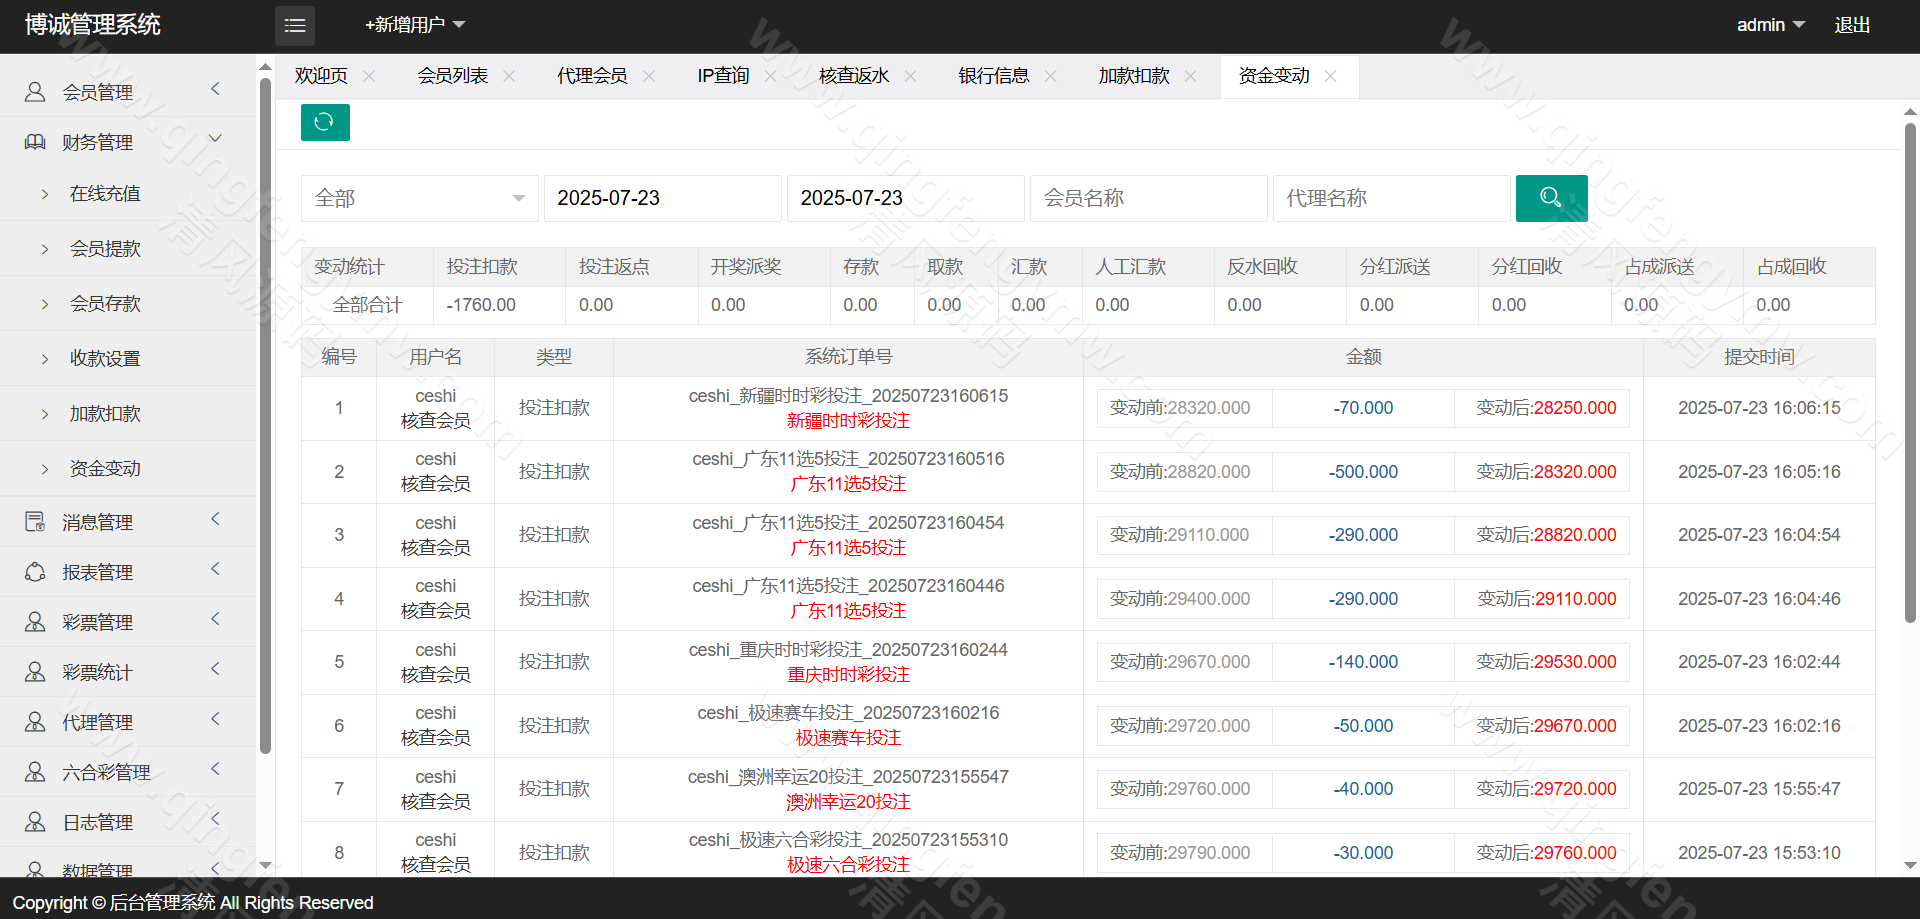
Task: Click the 彩票统计 person icon
Action: click(x=35, y=672)
